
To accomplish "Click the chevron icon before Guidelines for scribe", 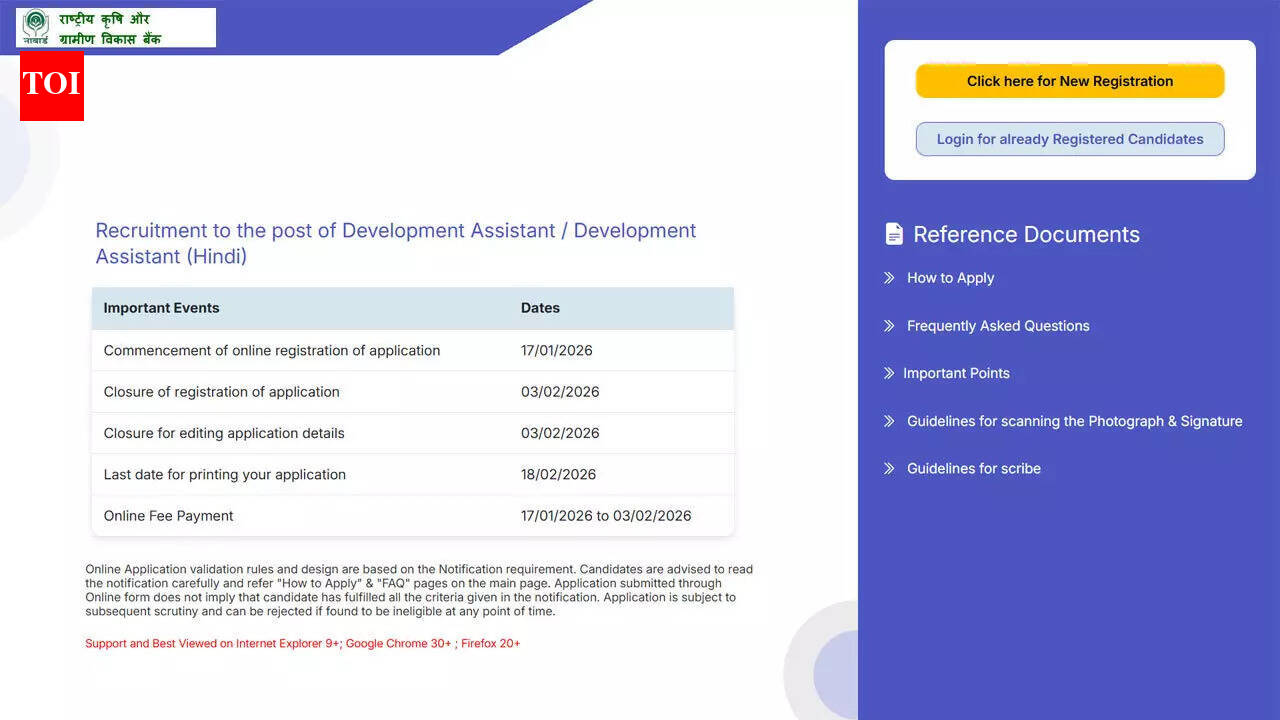I will 889,468.
